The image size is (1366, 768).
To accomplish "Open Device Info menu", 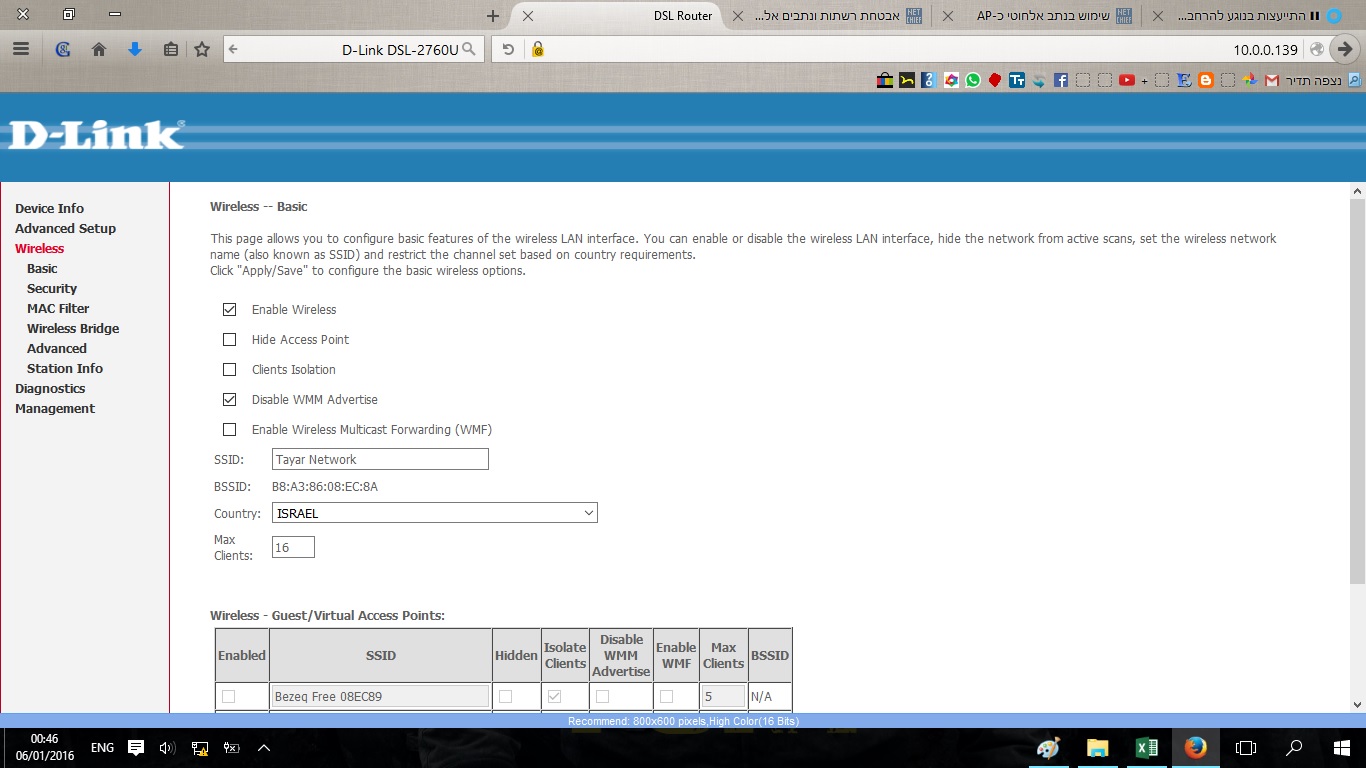I will (x=49, y=208).
